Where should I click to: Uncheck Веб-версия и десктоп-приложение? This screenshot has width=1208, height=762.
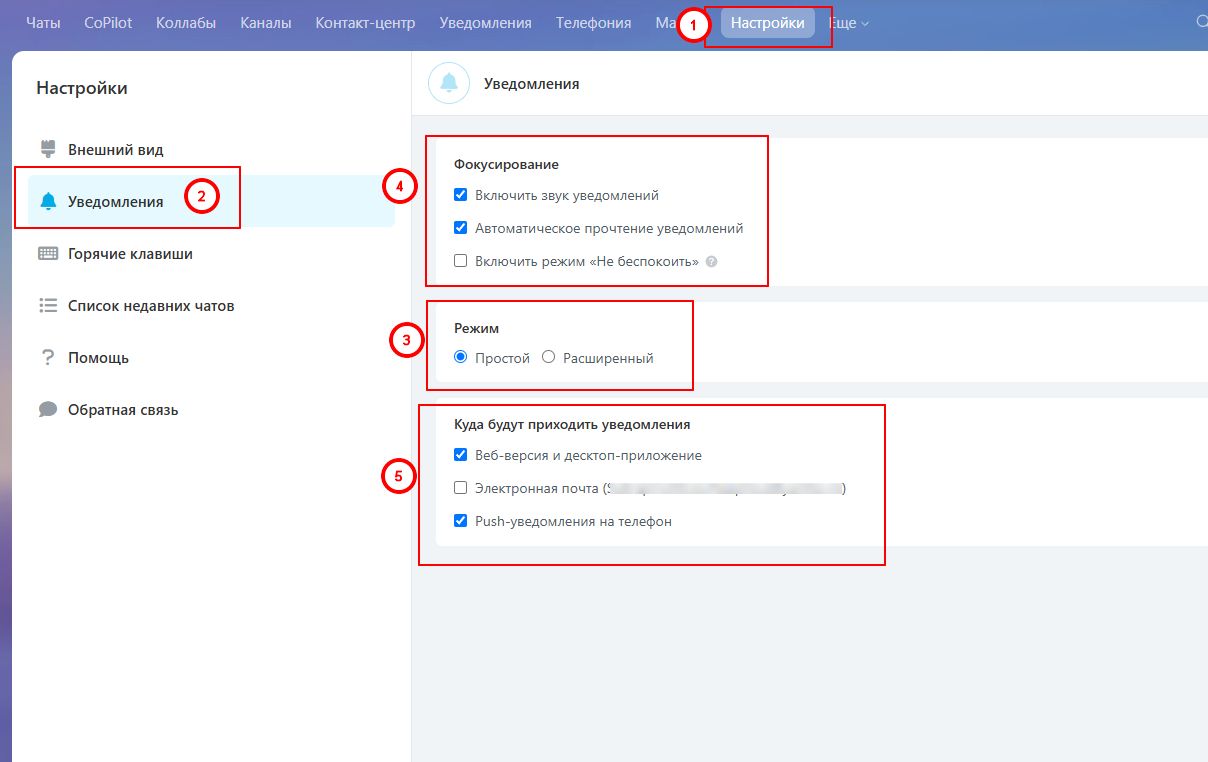tap(461, 455)
